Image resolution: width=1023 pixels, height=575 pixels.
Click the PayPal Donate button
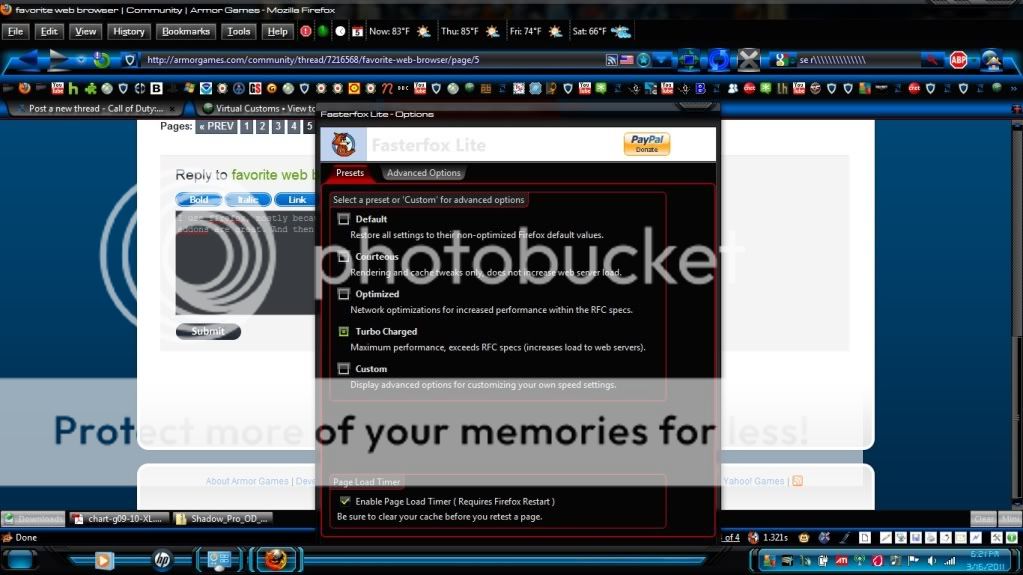click(647, 144)
